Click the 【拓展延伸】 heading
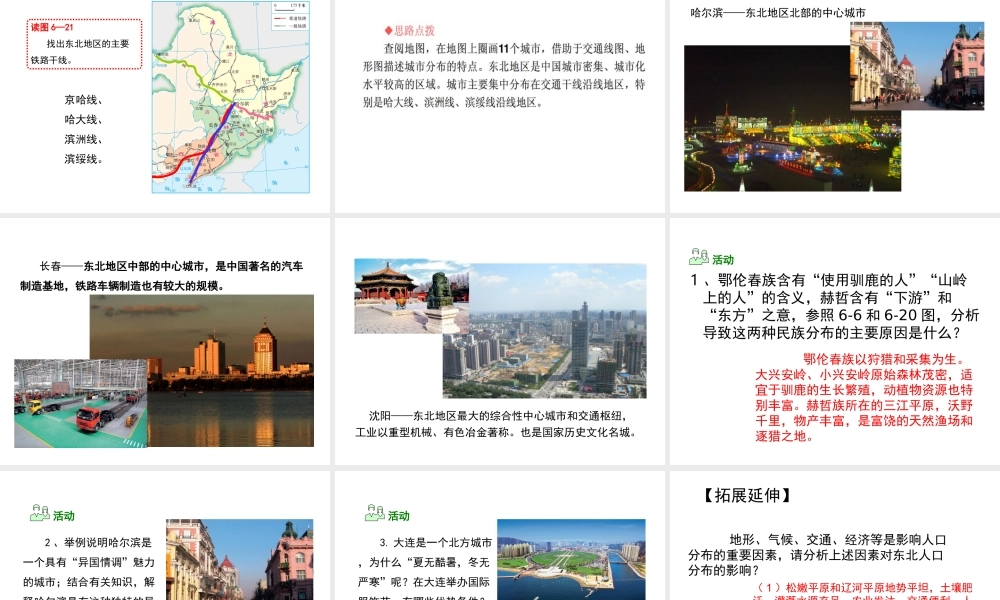 746,495
